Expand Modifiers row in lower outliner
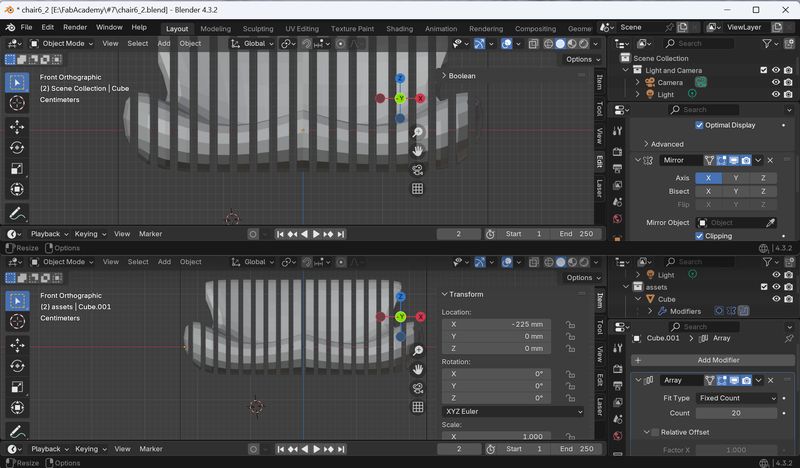800x468 pixels. (650, 311)
